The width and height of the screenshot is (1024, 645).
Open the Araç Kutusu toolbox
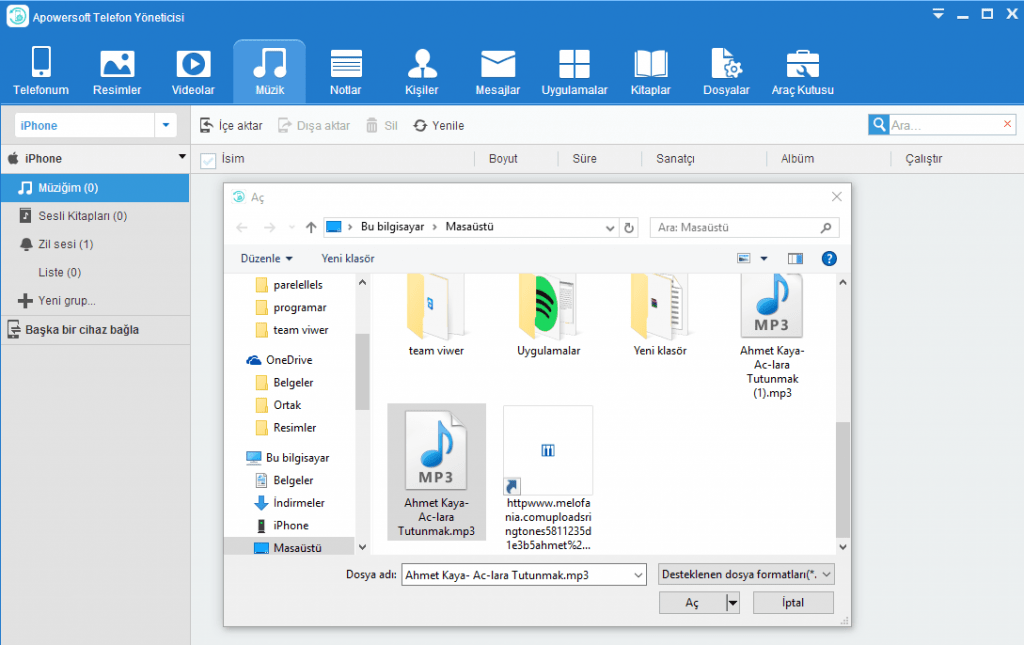coord(802,71)
